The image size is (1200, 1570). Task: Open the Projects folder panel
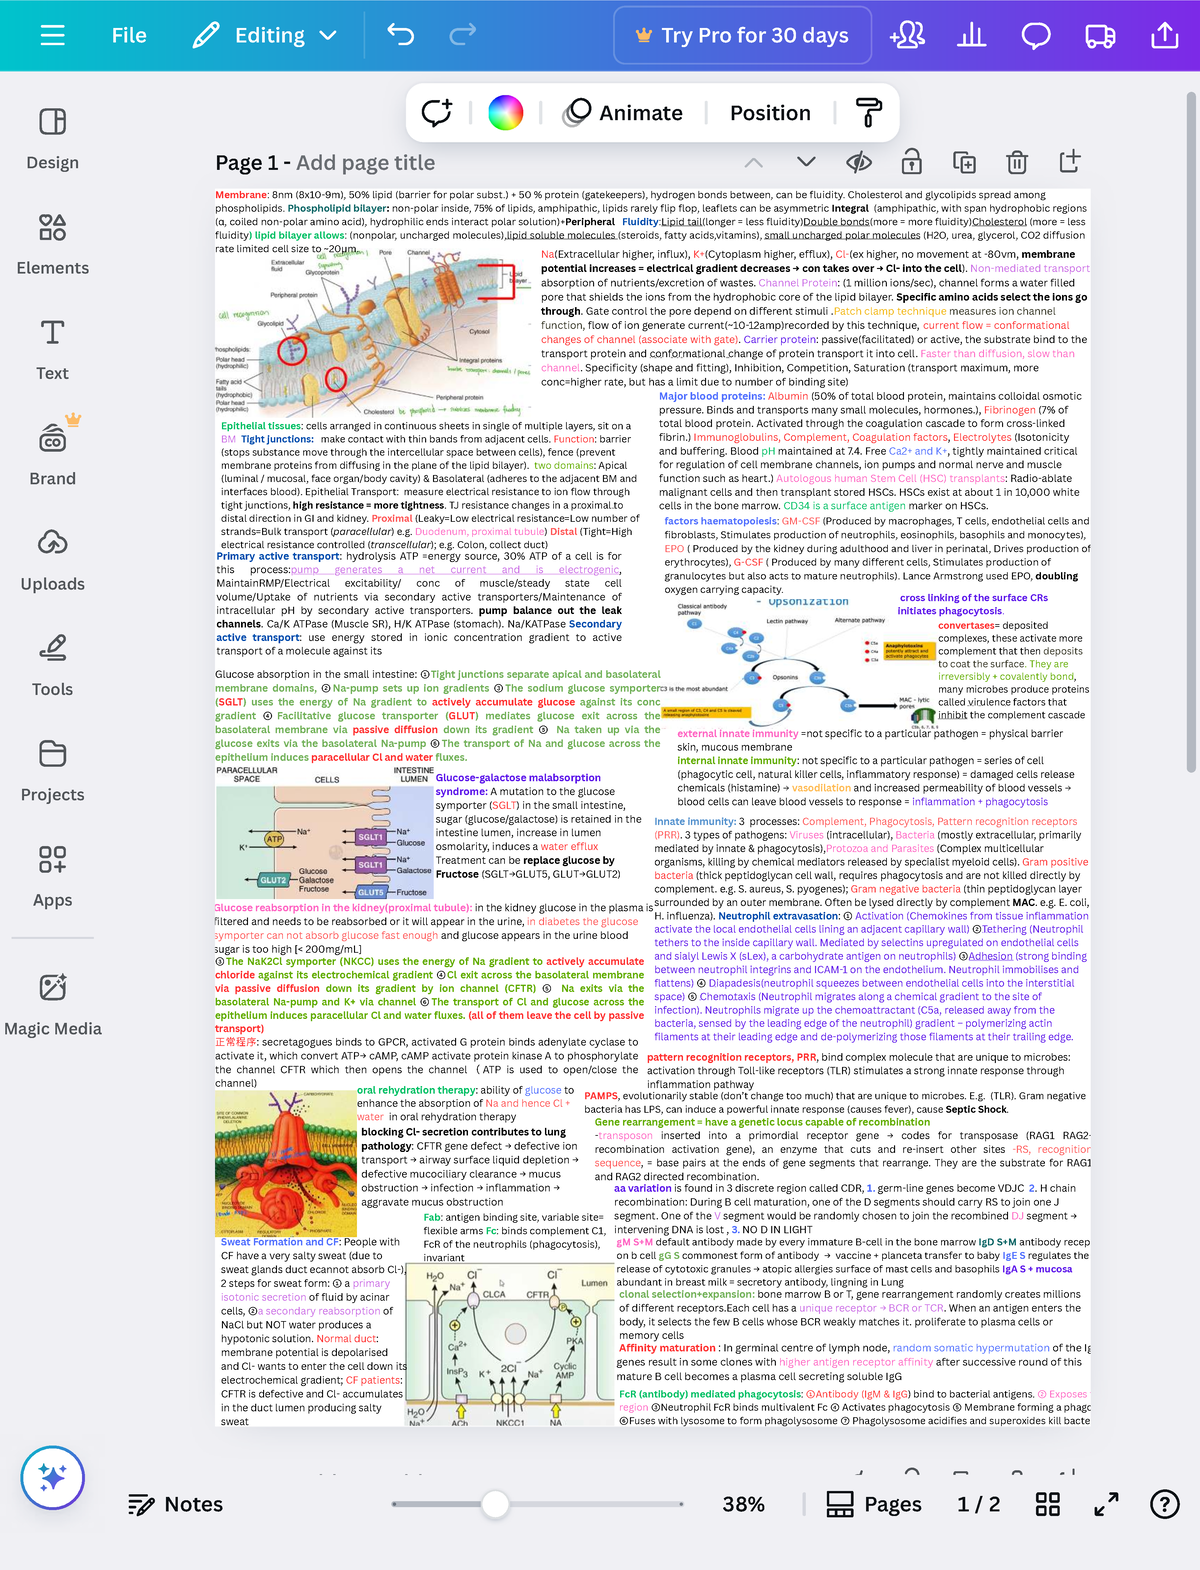[52, 771]
